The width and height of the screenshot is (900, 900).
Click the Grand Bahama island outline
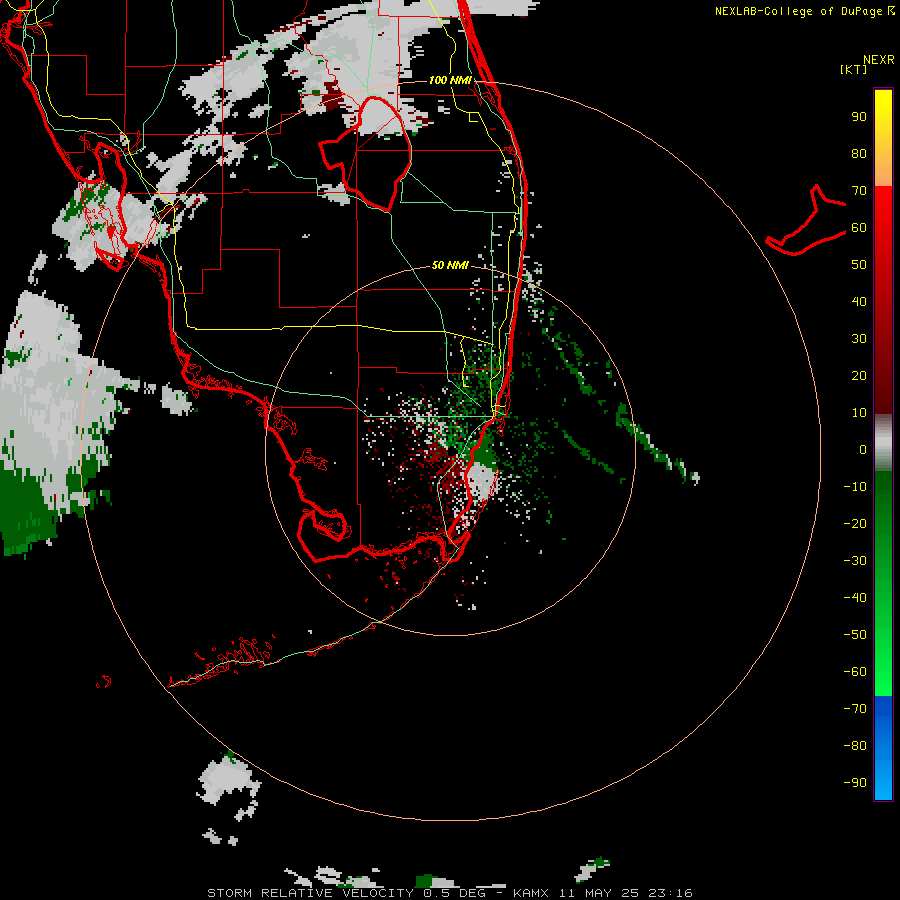(806, 220)
